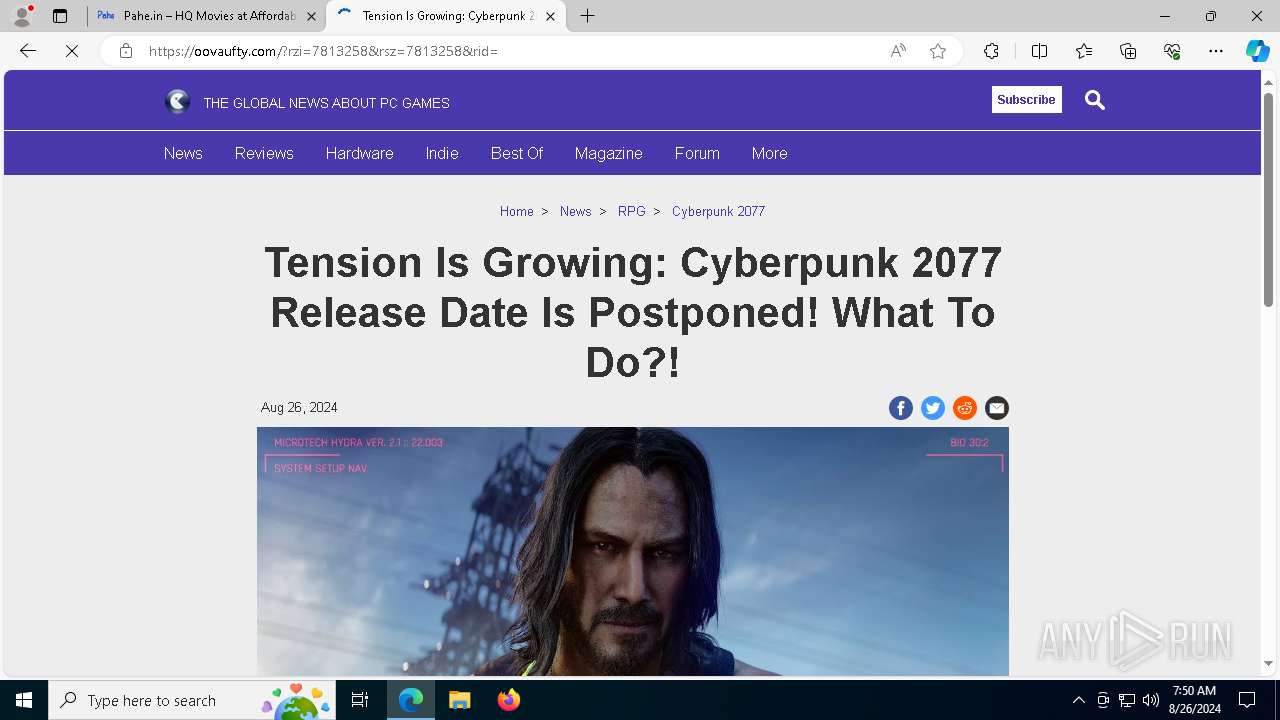Image resolution: width=1280 pixels, height=720 pixels.
Task: Open browser Extensions puzzle icon
Action: point(991,51)
